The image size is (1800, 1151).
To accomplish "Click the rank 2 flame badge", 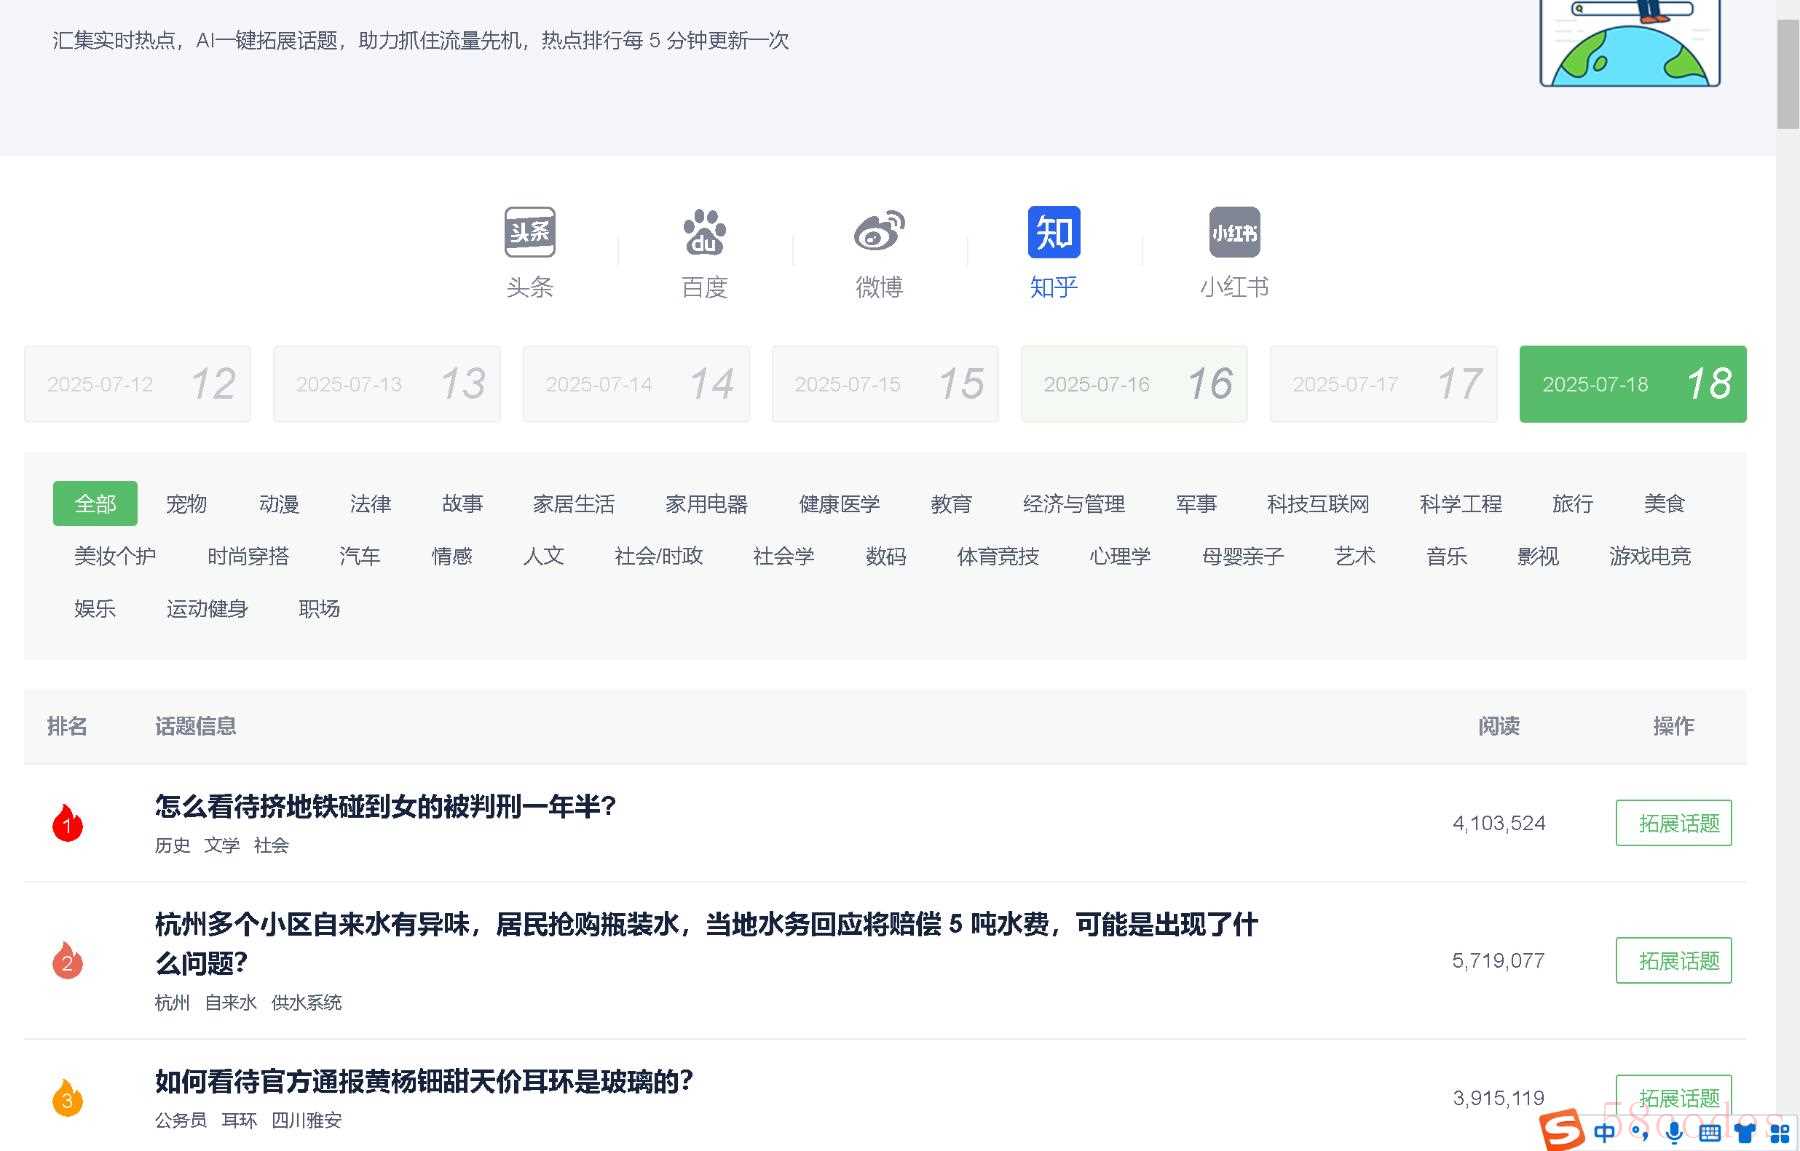I will click(68, 960).
